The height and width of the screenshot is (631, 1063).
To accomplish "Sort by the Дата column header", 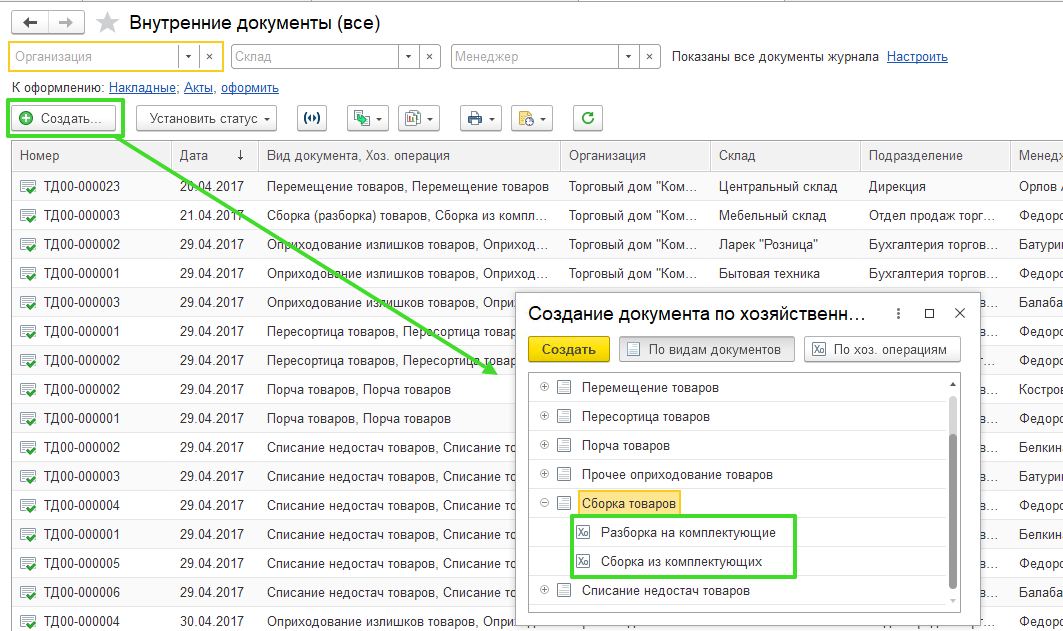I will tap(215, 156).
